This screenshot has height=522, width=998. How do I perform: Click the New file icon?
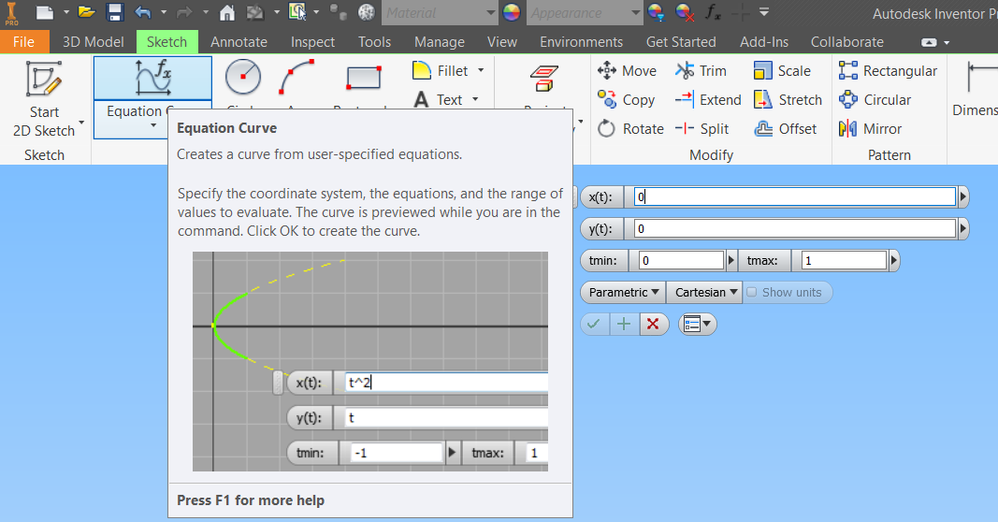click(x=44, y=12)
